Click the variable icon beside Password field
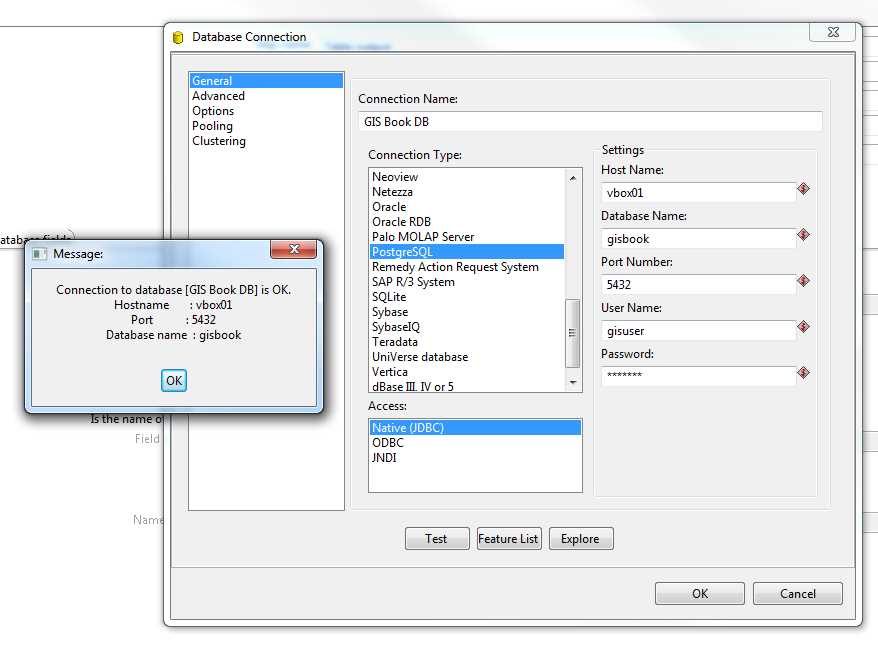 pyautogui.click(x=803, y=372)
